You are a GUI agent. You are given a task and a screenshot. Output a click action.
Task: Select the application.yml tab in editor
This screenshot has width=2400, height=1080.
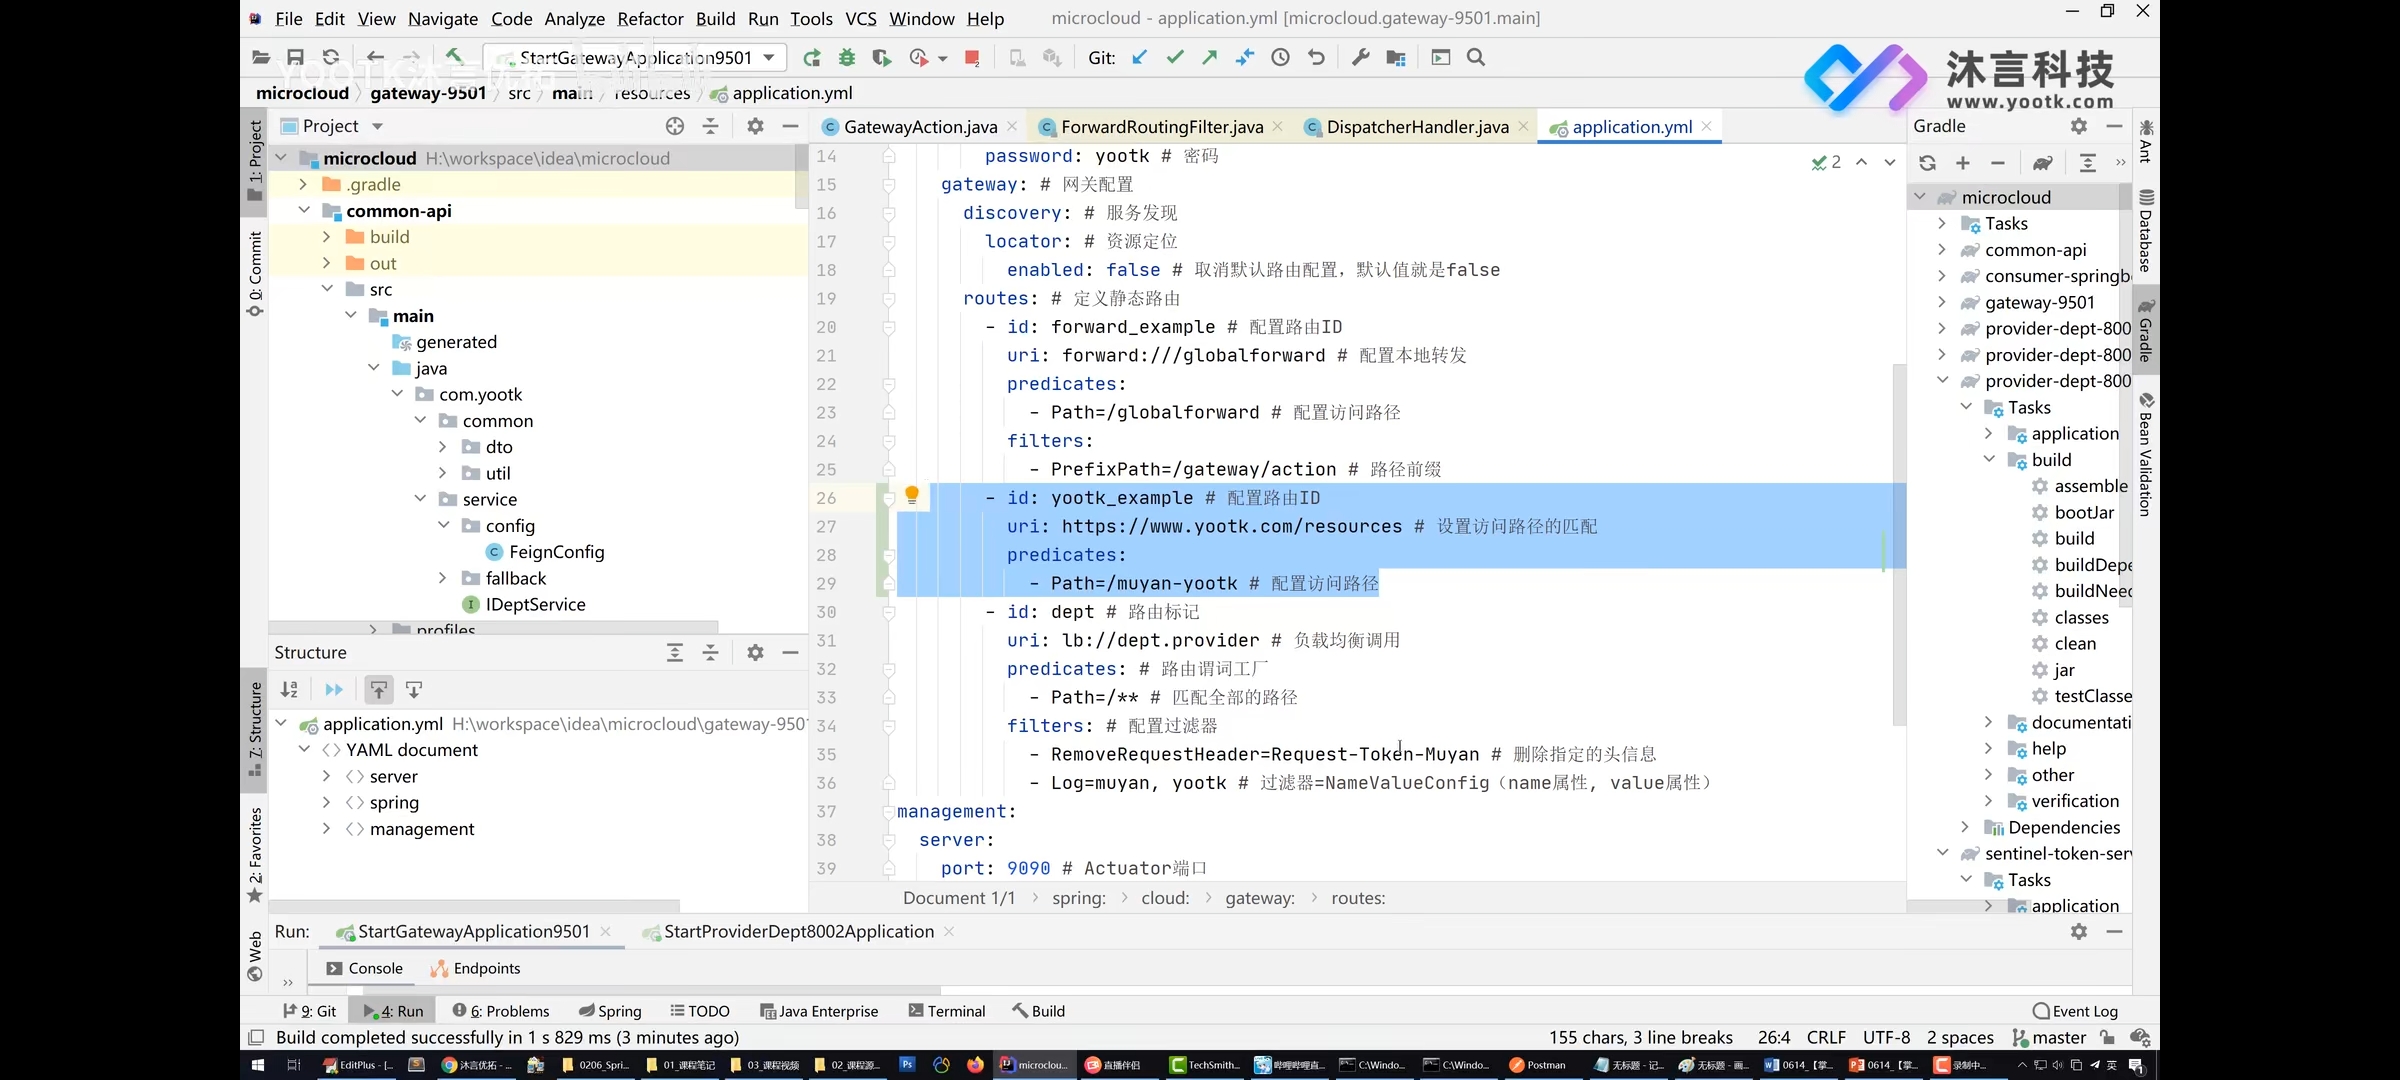pos(1632,125)
